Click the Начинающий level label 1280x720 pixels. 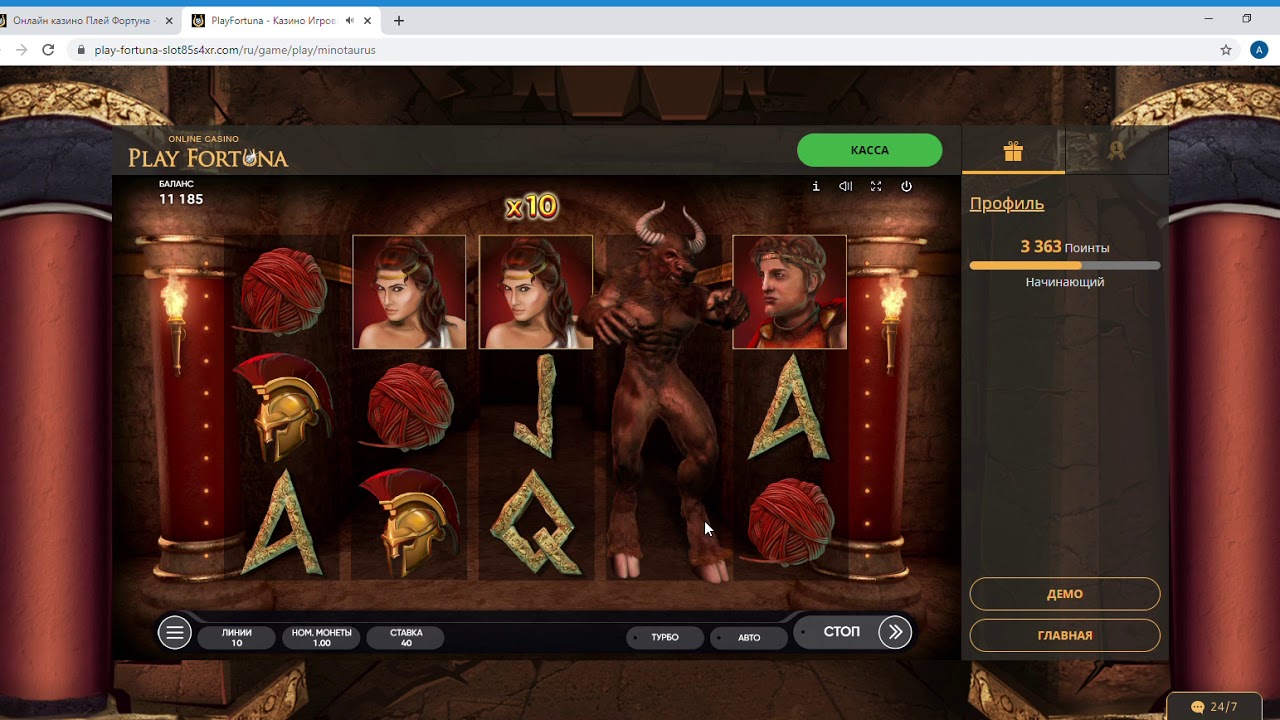click(1064, 282)
